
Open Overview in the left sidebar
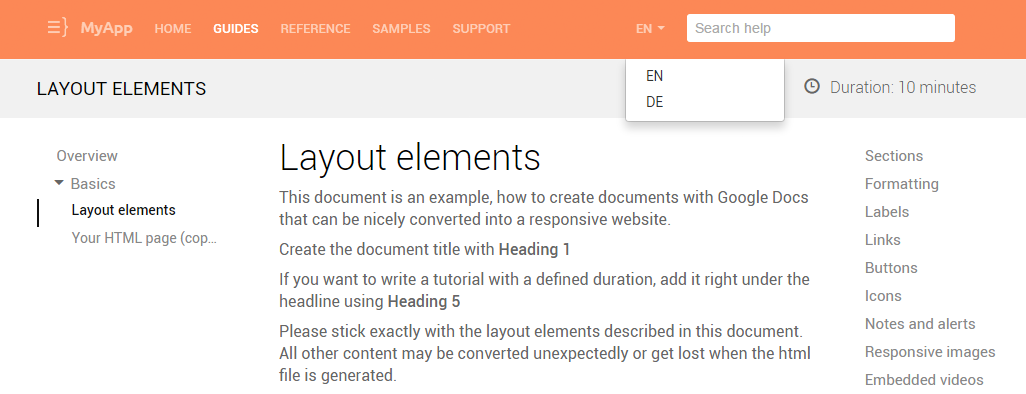[87, 156]
